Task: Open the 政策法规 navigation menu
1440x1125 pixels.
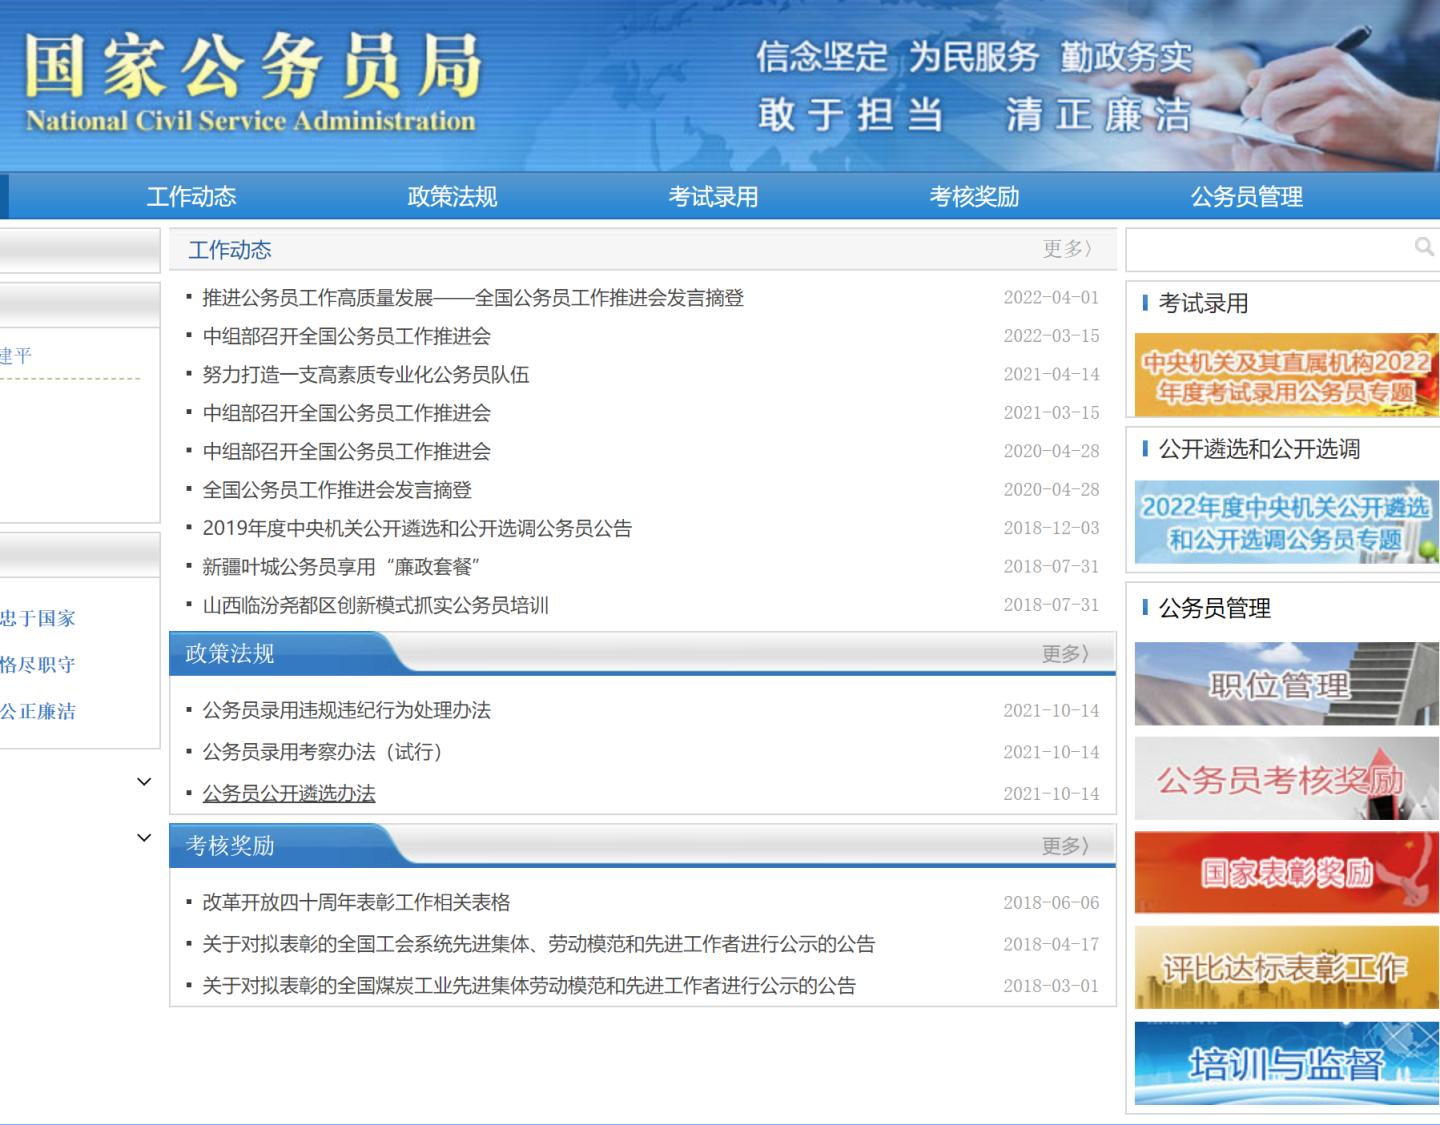Action: [x=452, y=197]
